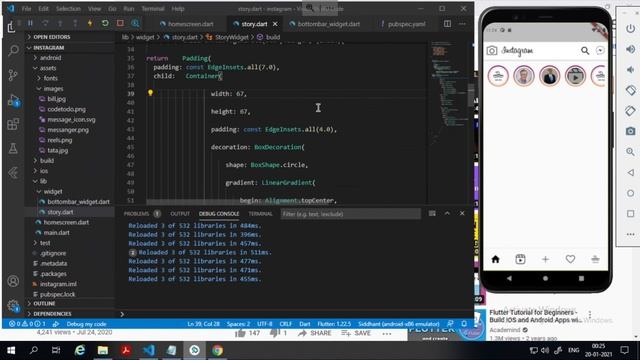The height and width of the screenshot is (360, 640).
Task: Raise emulator volume
Action: (630, 49)
